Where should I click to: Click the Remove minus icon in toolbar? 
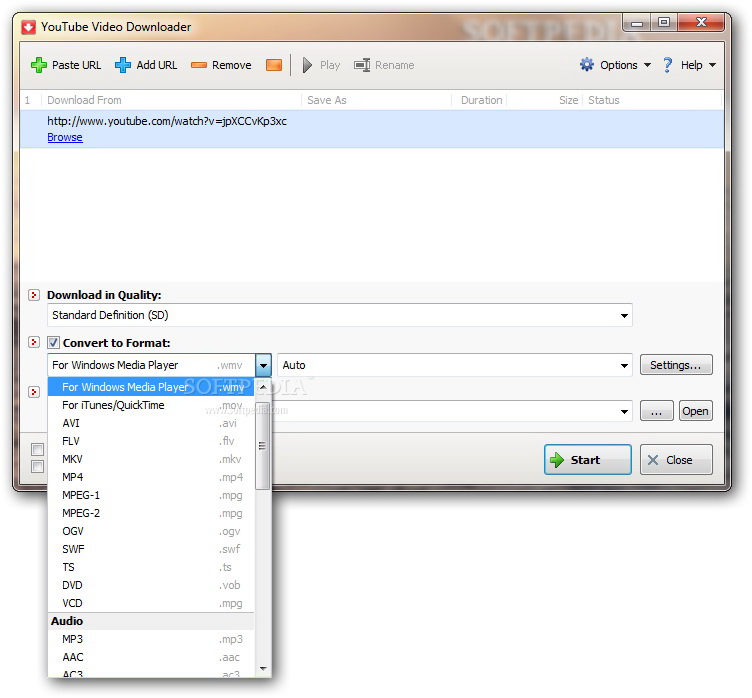tap(199, 65)
